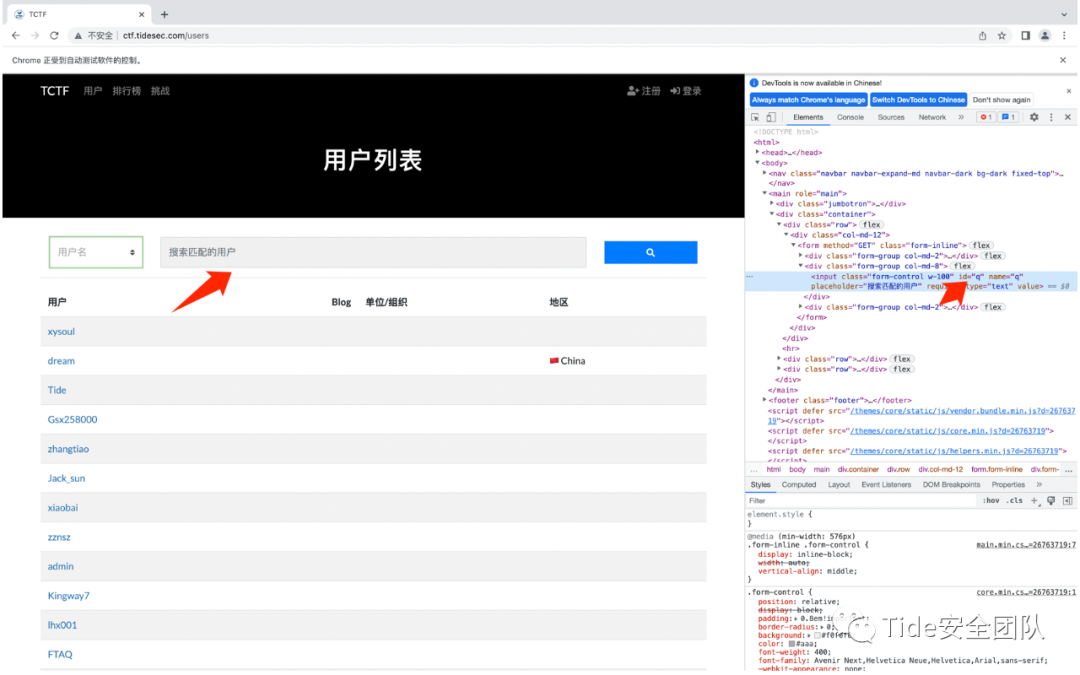1080x675 pixels.
Task: Switch to the Console tab
Action: 850,117
